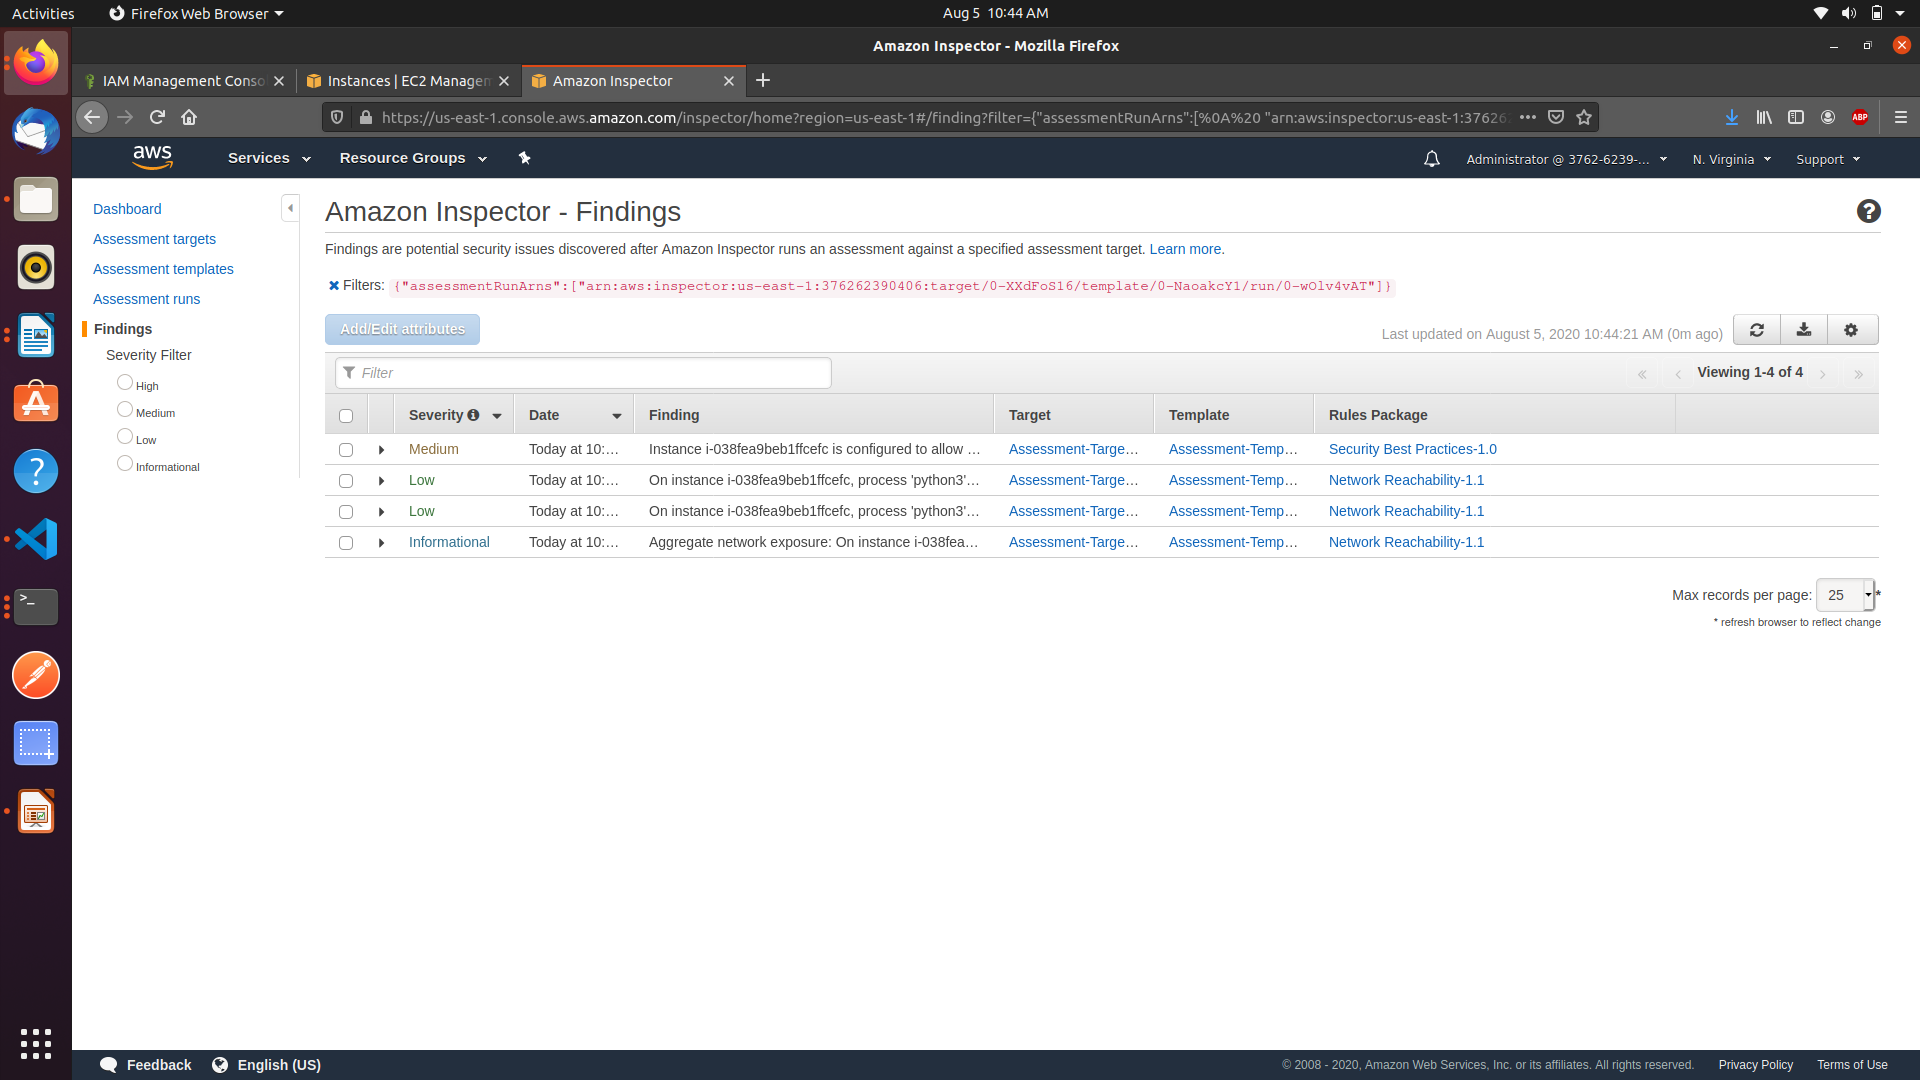The image size is (1920, 1080).
Task: Click the help question mark icon
Action: click(1869, 211)
